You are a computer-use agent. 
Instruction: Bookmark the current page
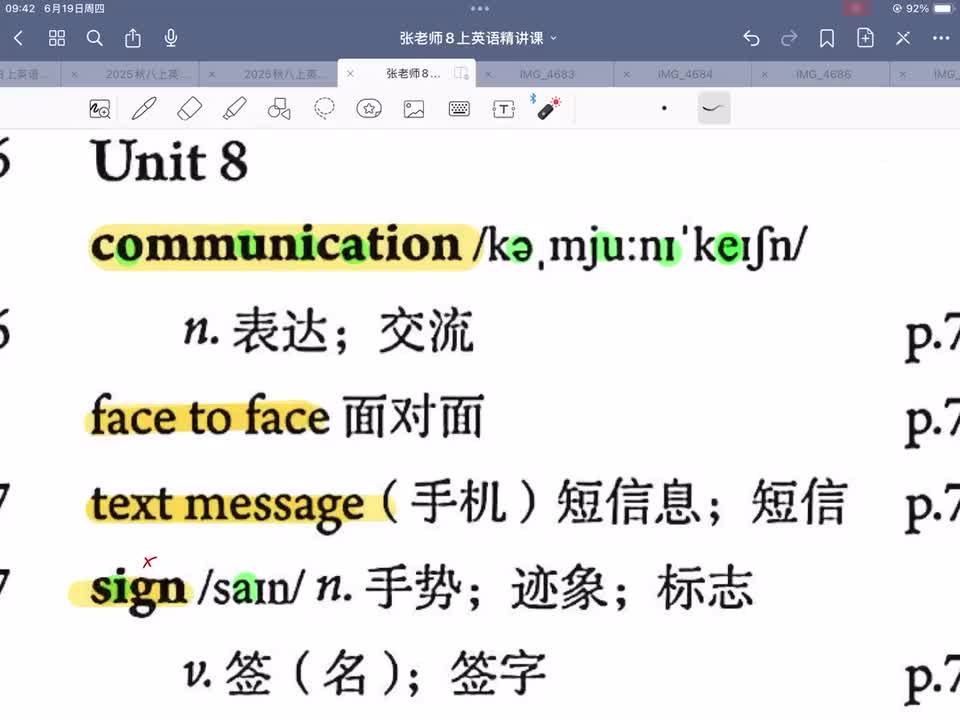click(x=827, y=39)
